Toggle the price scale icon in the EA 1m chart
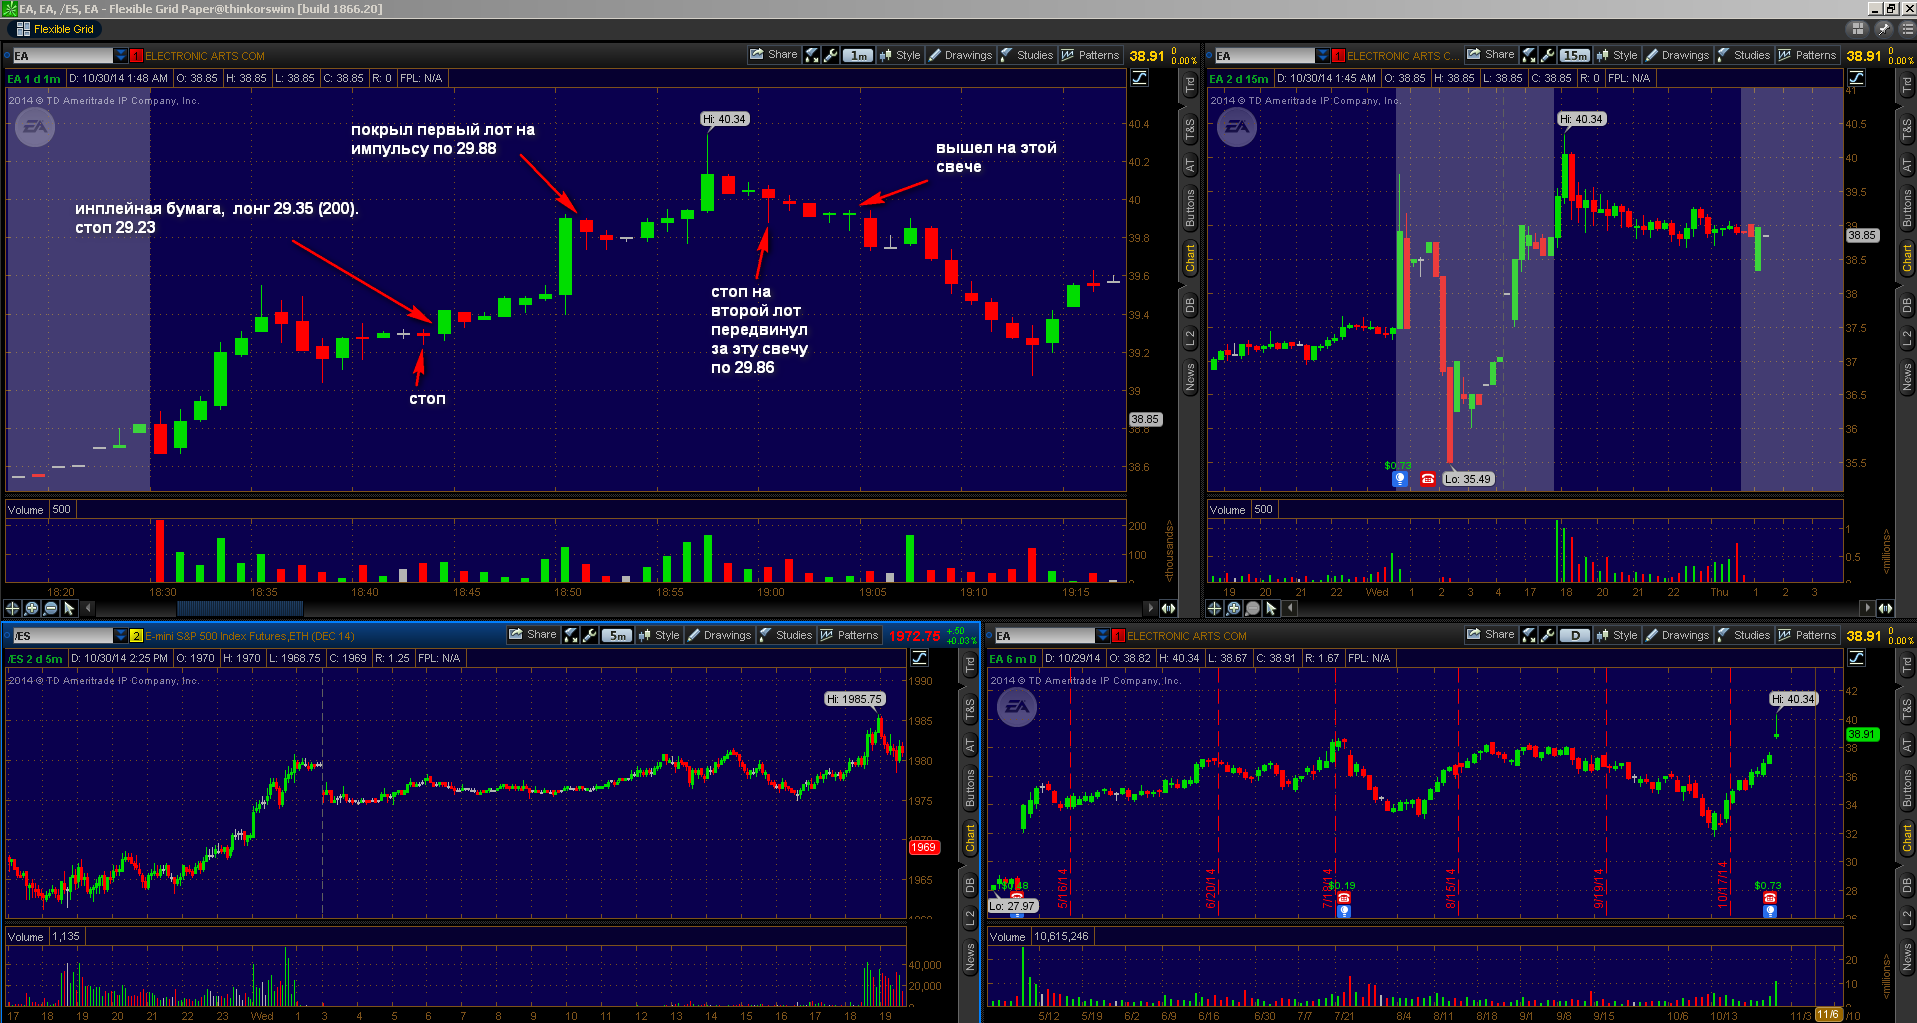This screenshot has width=1917, height=1023. coord(1139,78)
